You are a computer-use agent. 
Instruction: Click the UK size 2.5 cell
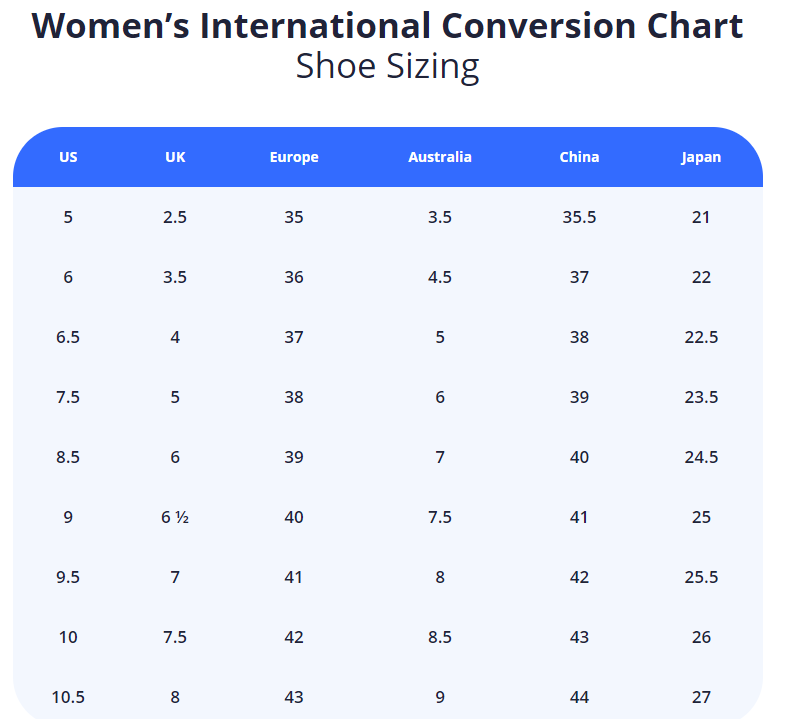[175, 217]
